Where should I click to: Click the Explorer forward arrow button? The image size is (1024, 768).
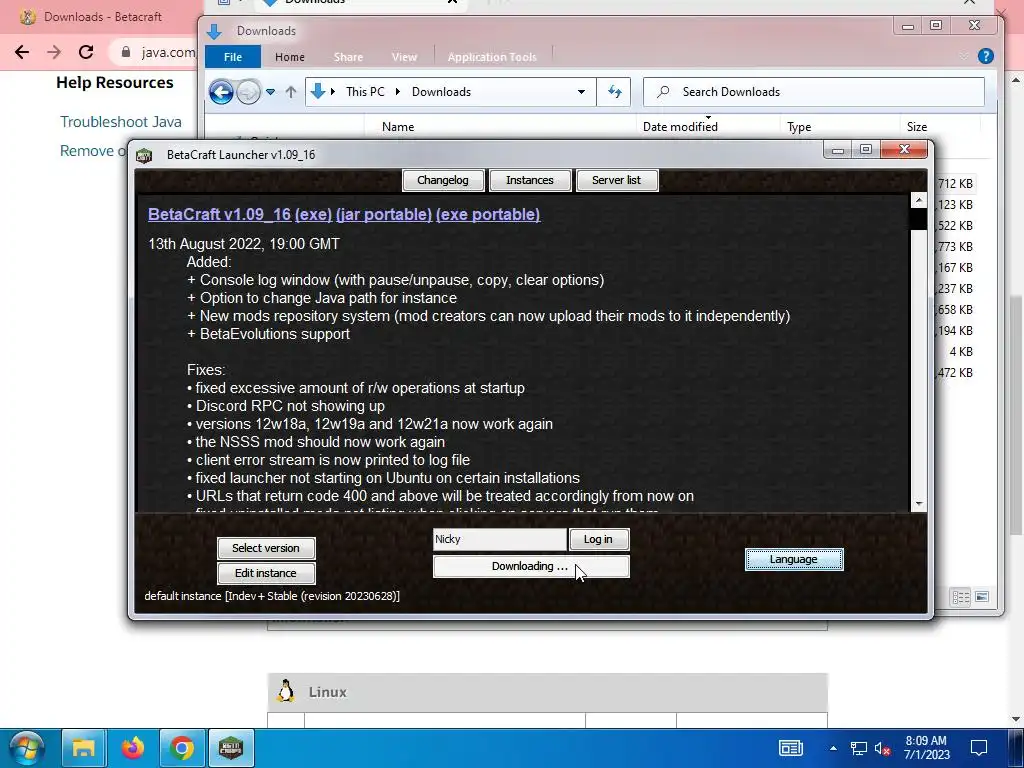point(248,92)
